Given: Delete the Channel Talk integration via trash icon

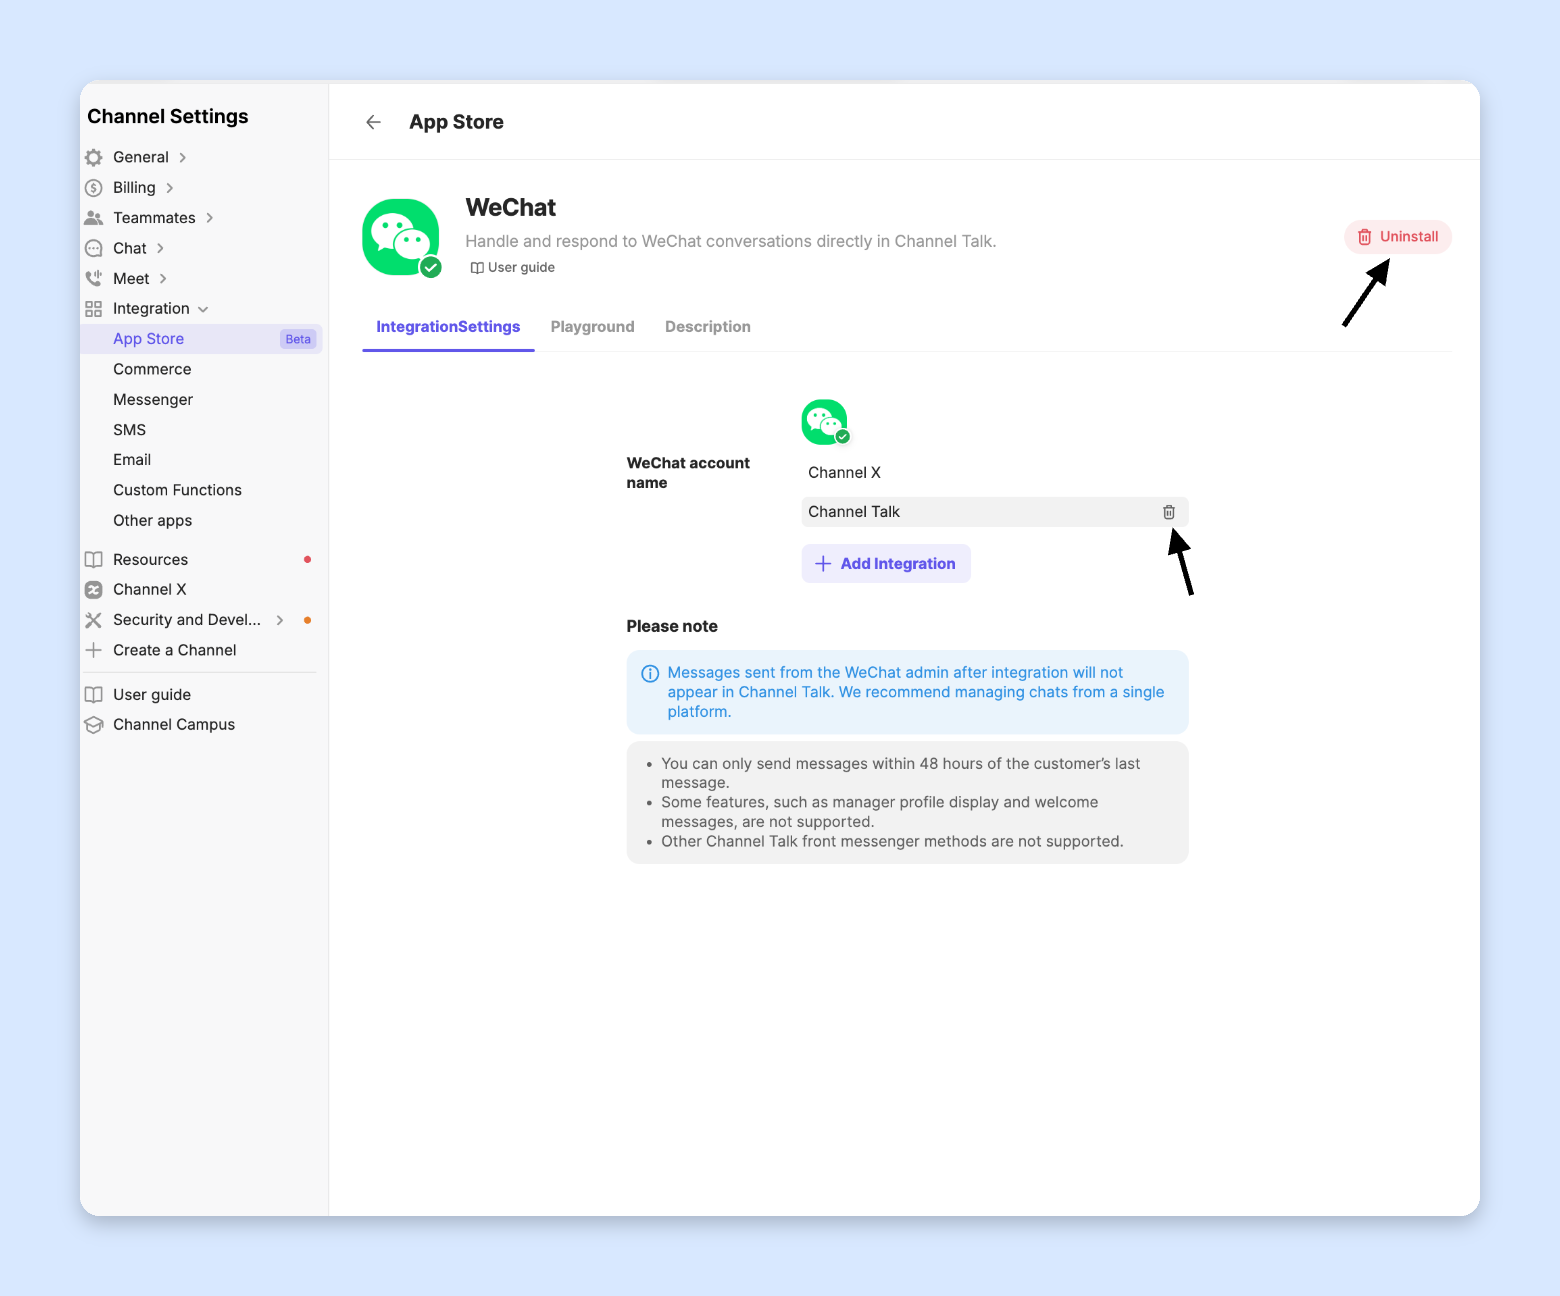Looking at the screenshot, I should pyautogui.click(x=1169, y=512).
